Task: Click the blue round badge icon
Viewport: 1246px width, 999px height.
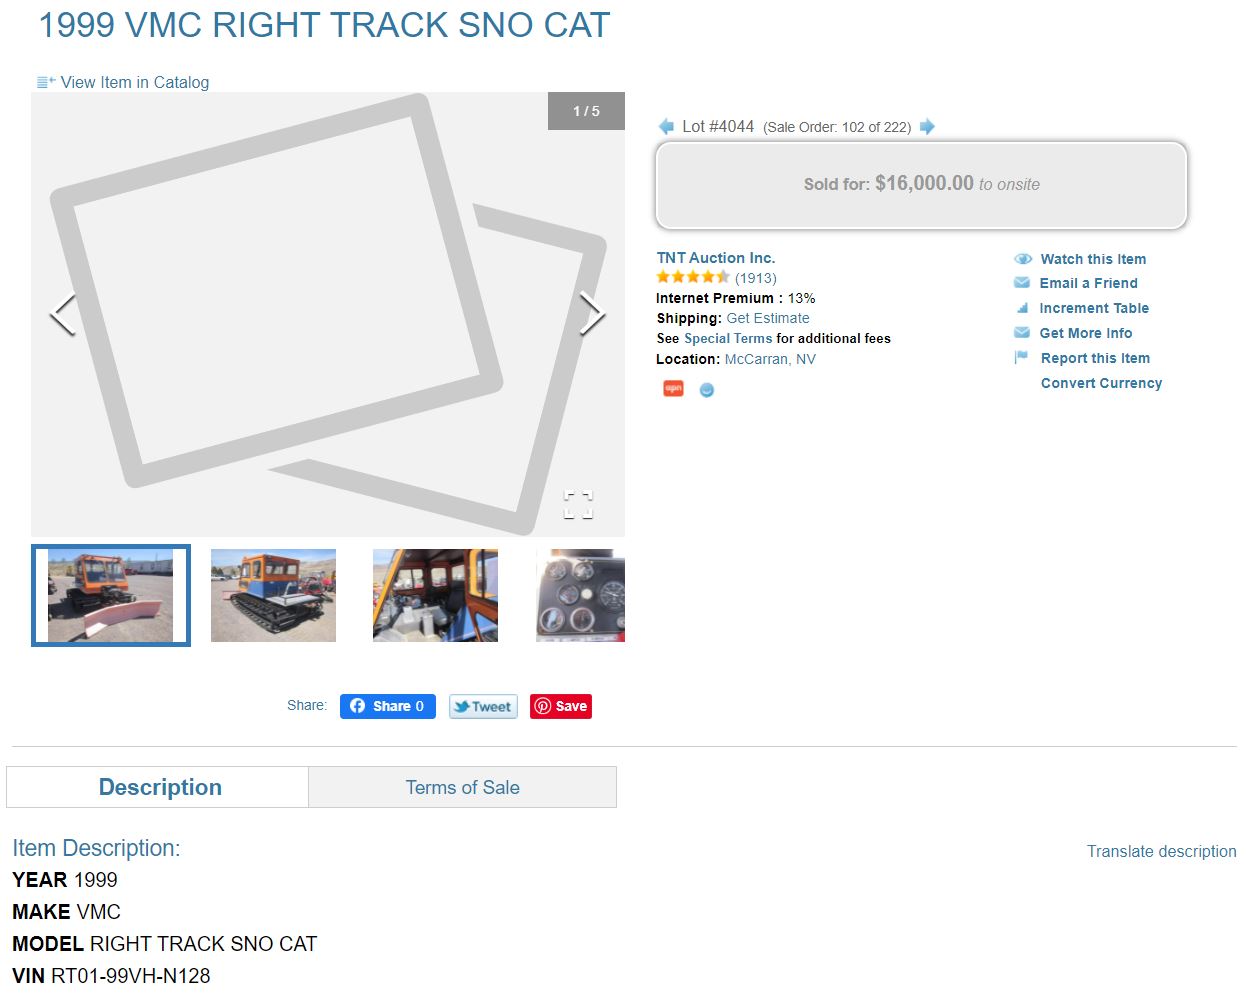Action: [707, 390]
